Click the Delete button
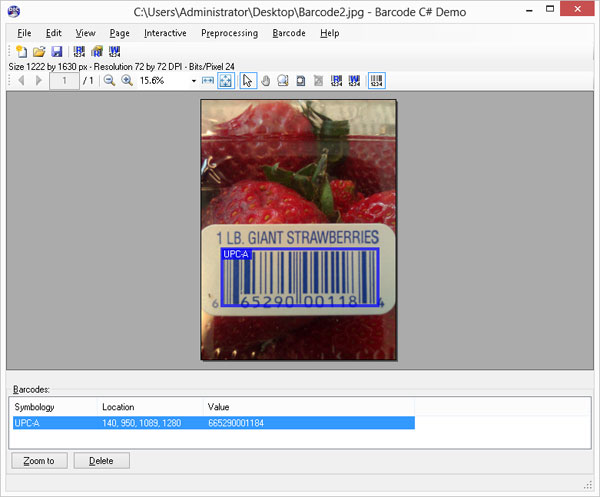The image size is (600, 497). click(101, 461)
